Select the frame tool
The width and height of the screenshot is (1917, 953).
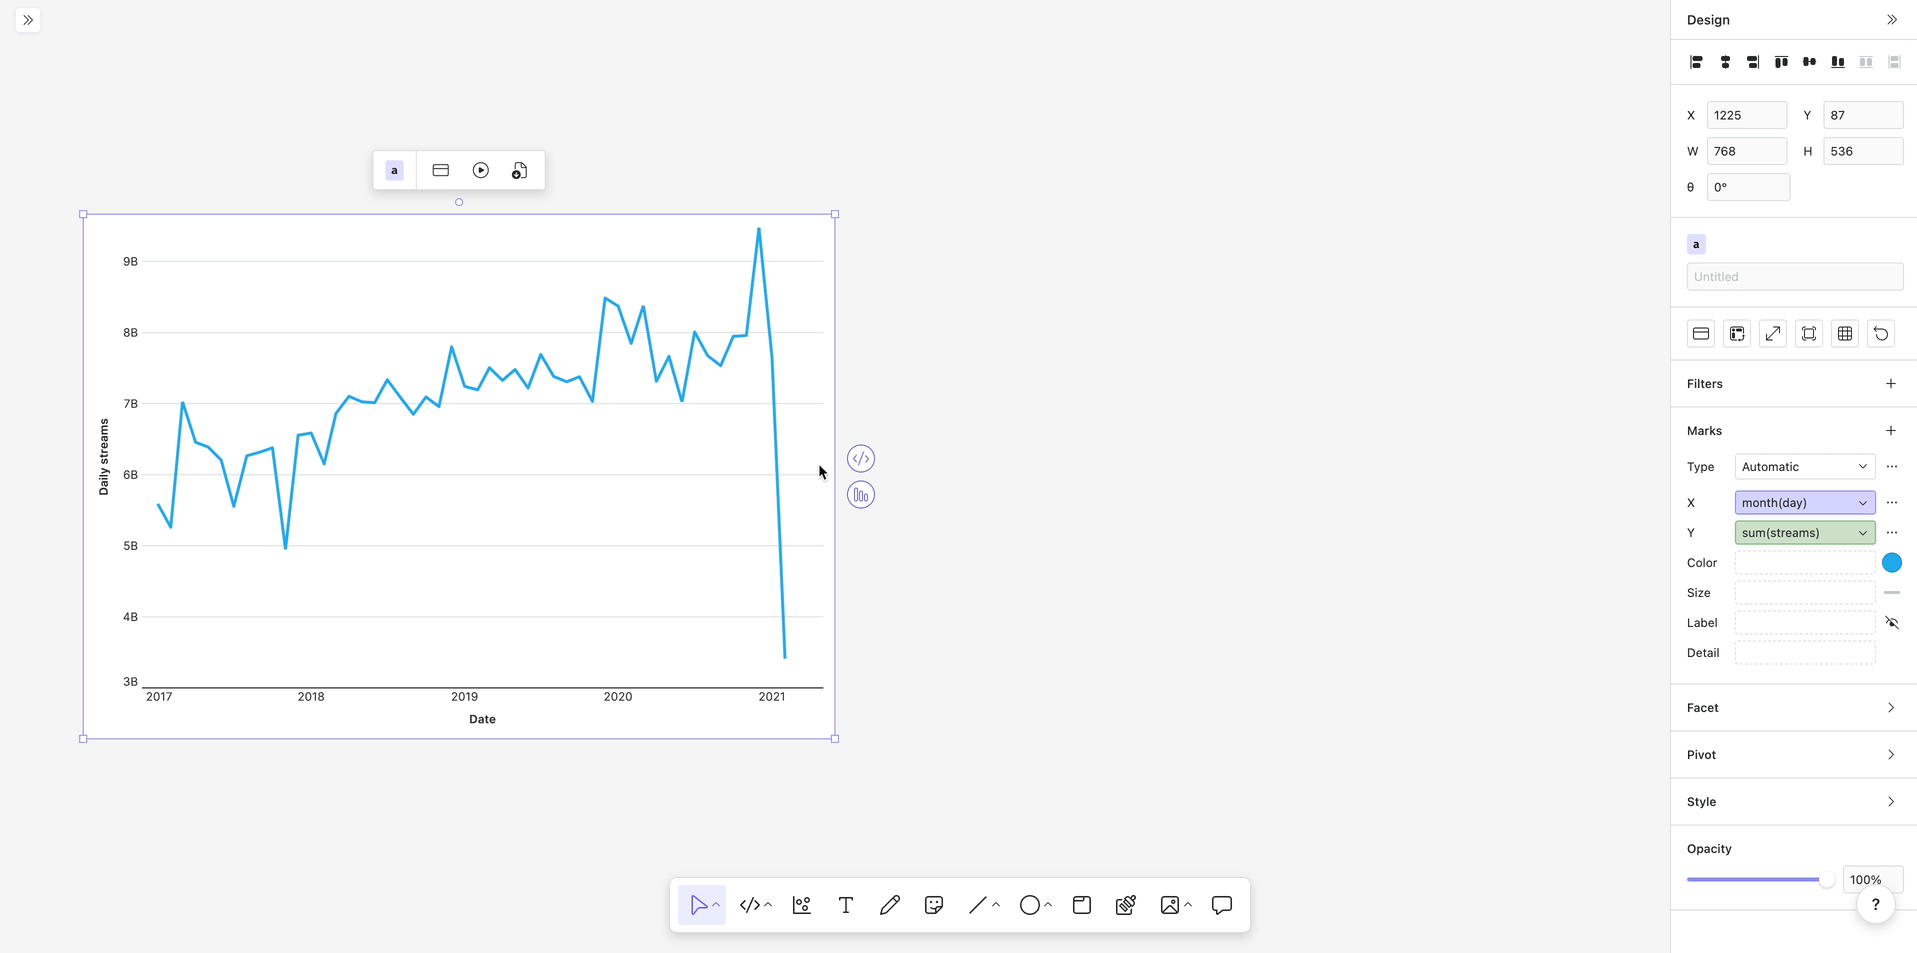[1082, 906]
